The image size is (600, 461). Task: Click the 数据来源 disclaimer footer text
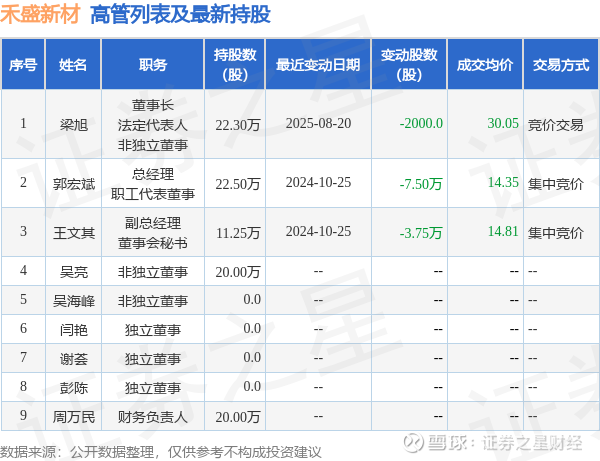[x=161, y=452]
